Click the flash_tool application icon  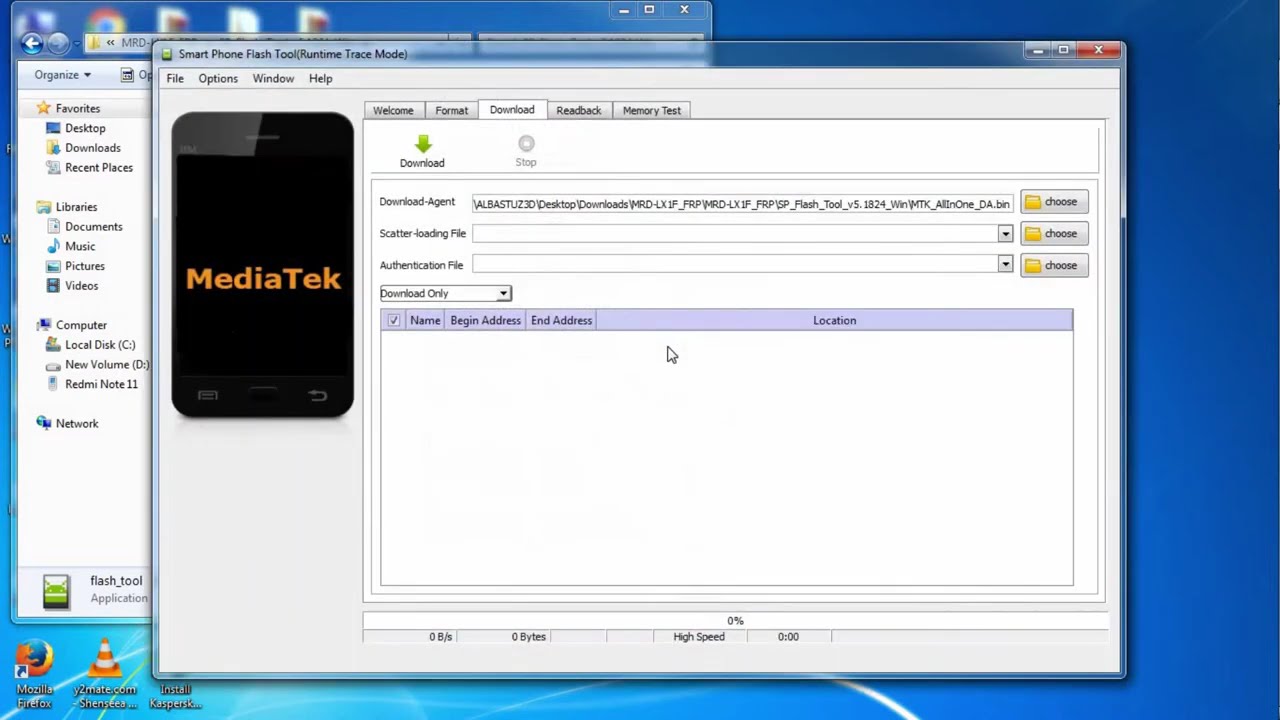point(56,591)
